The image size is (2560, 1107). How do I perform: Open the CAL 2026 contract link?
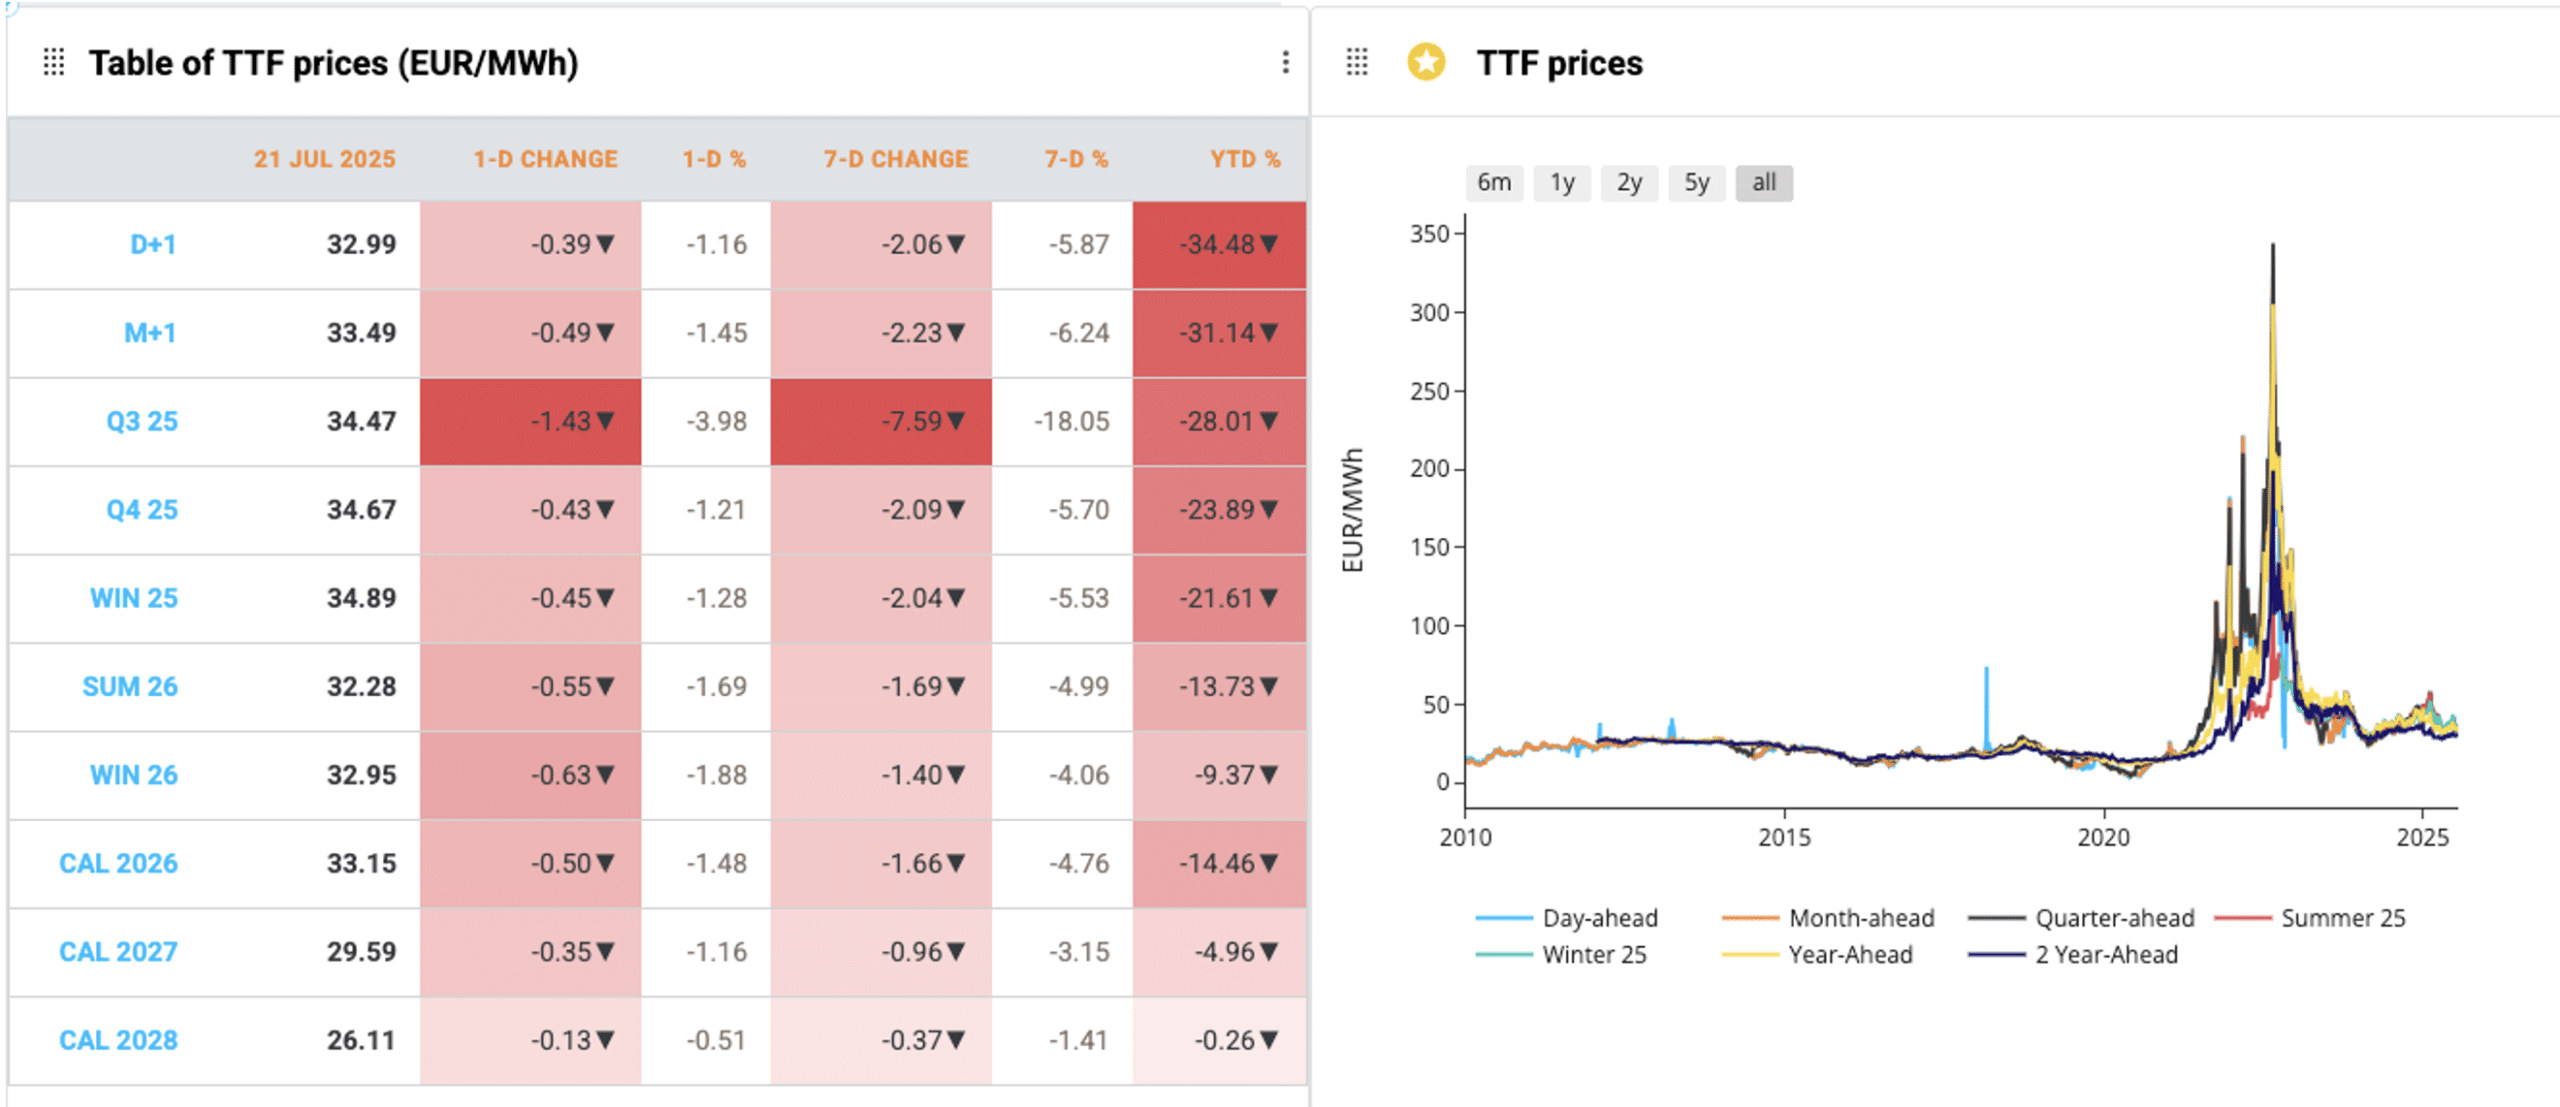(118, 863)
